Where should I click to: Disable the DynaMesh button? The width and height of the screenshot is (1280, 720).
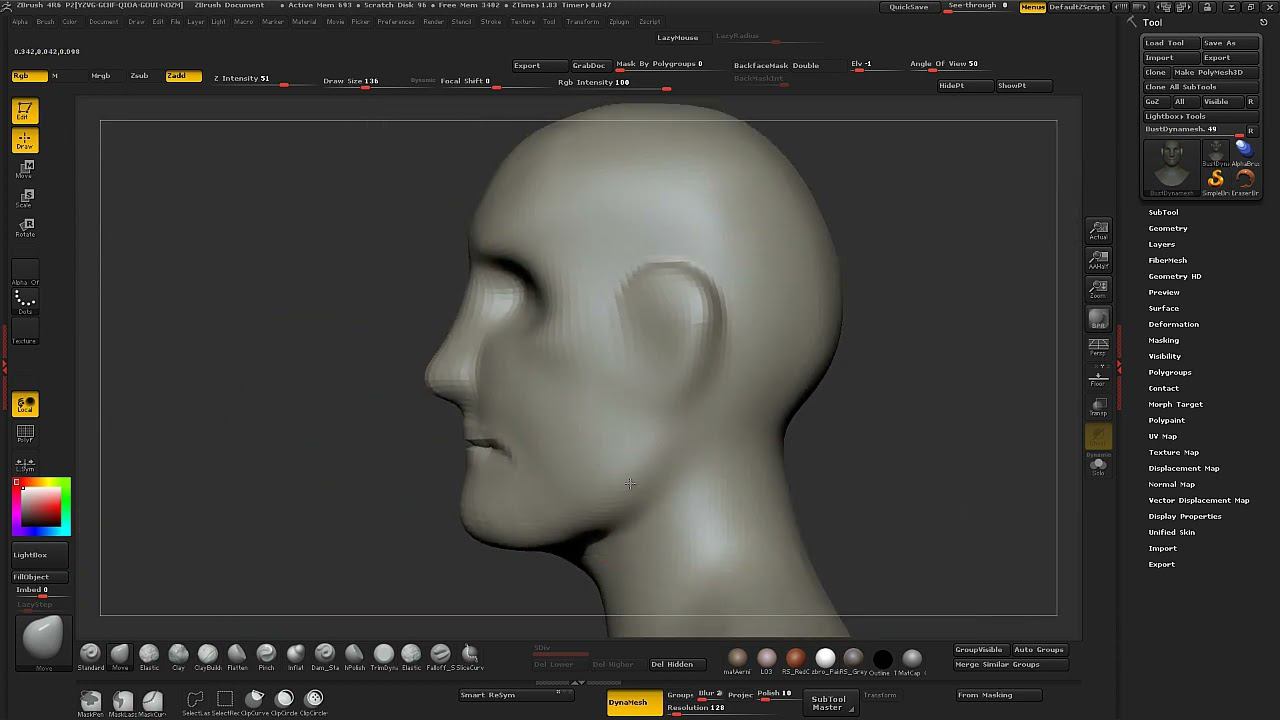tap(633, 703)
